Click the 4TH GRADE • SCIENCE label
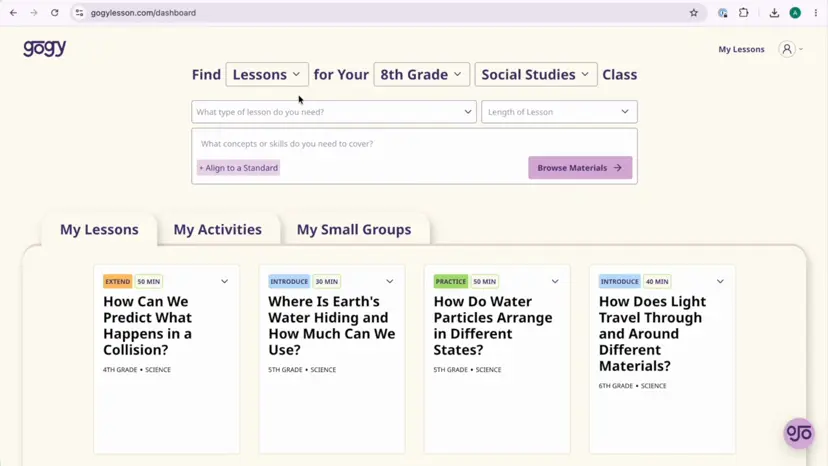This screenshot has width=828, height=466. (x=137, y=370)
